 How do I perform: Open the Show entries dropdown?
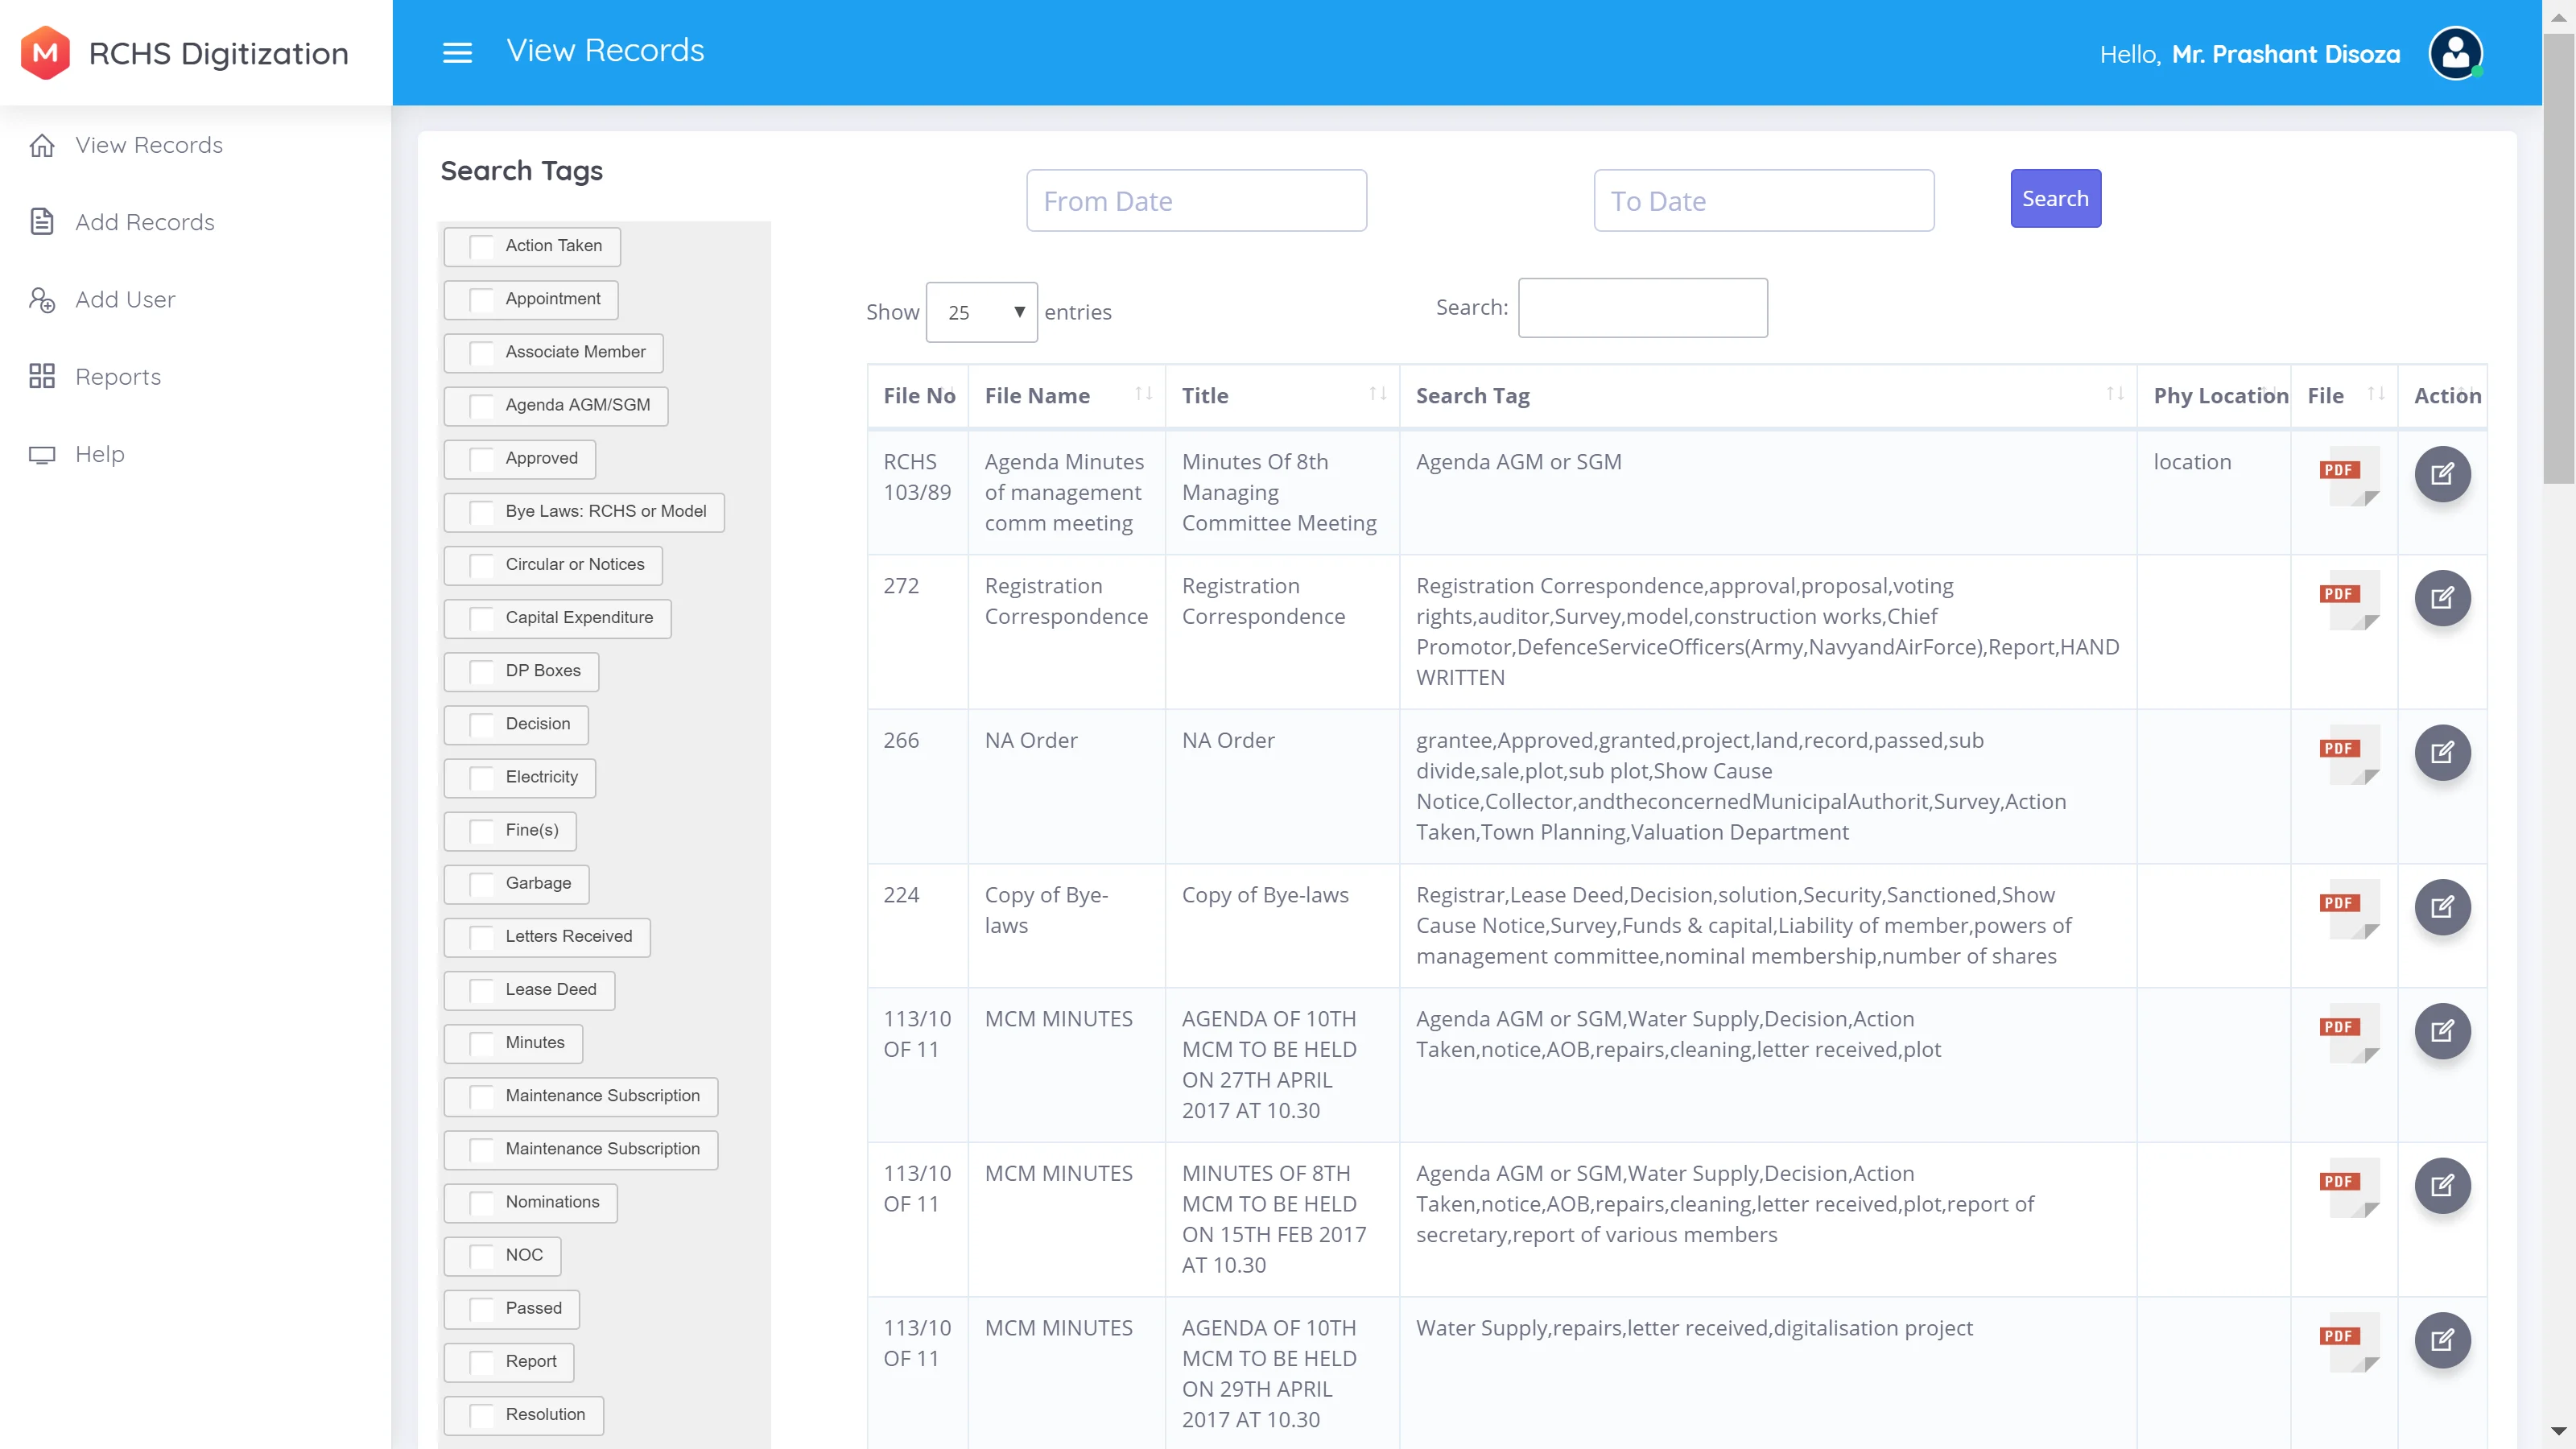pyautogui.click(x=981, y=312)
